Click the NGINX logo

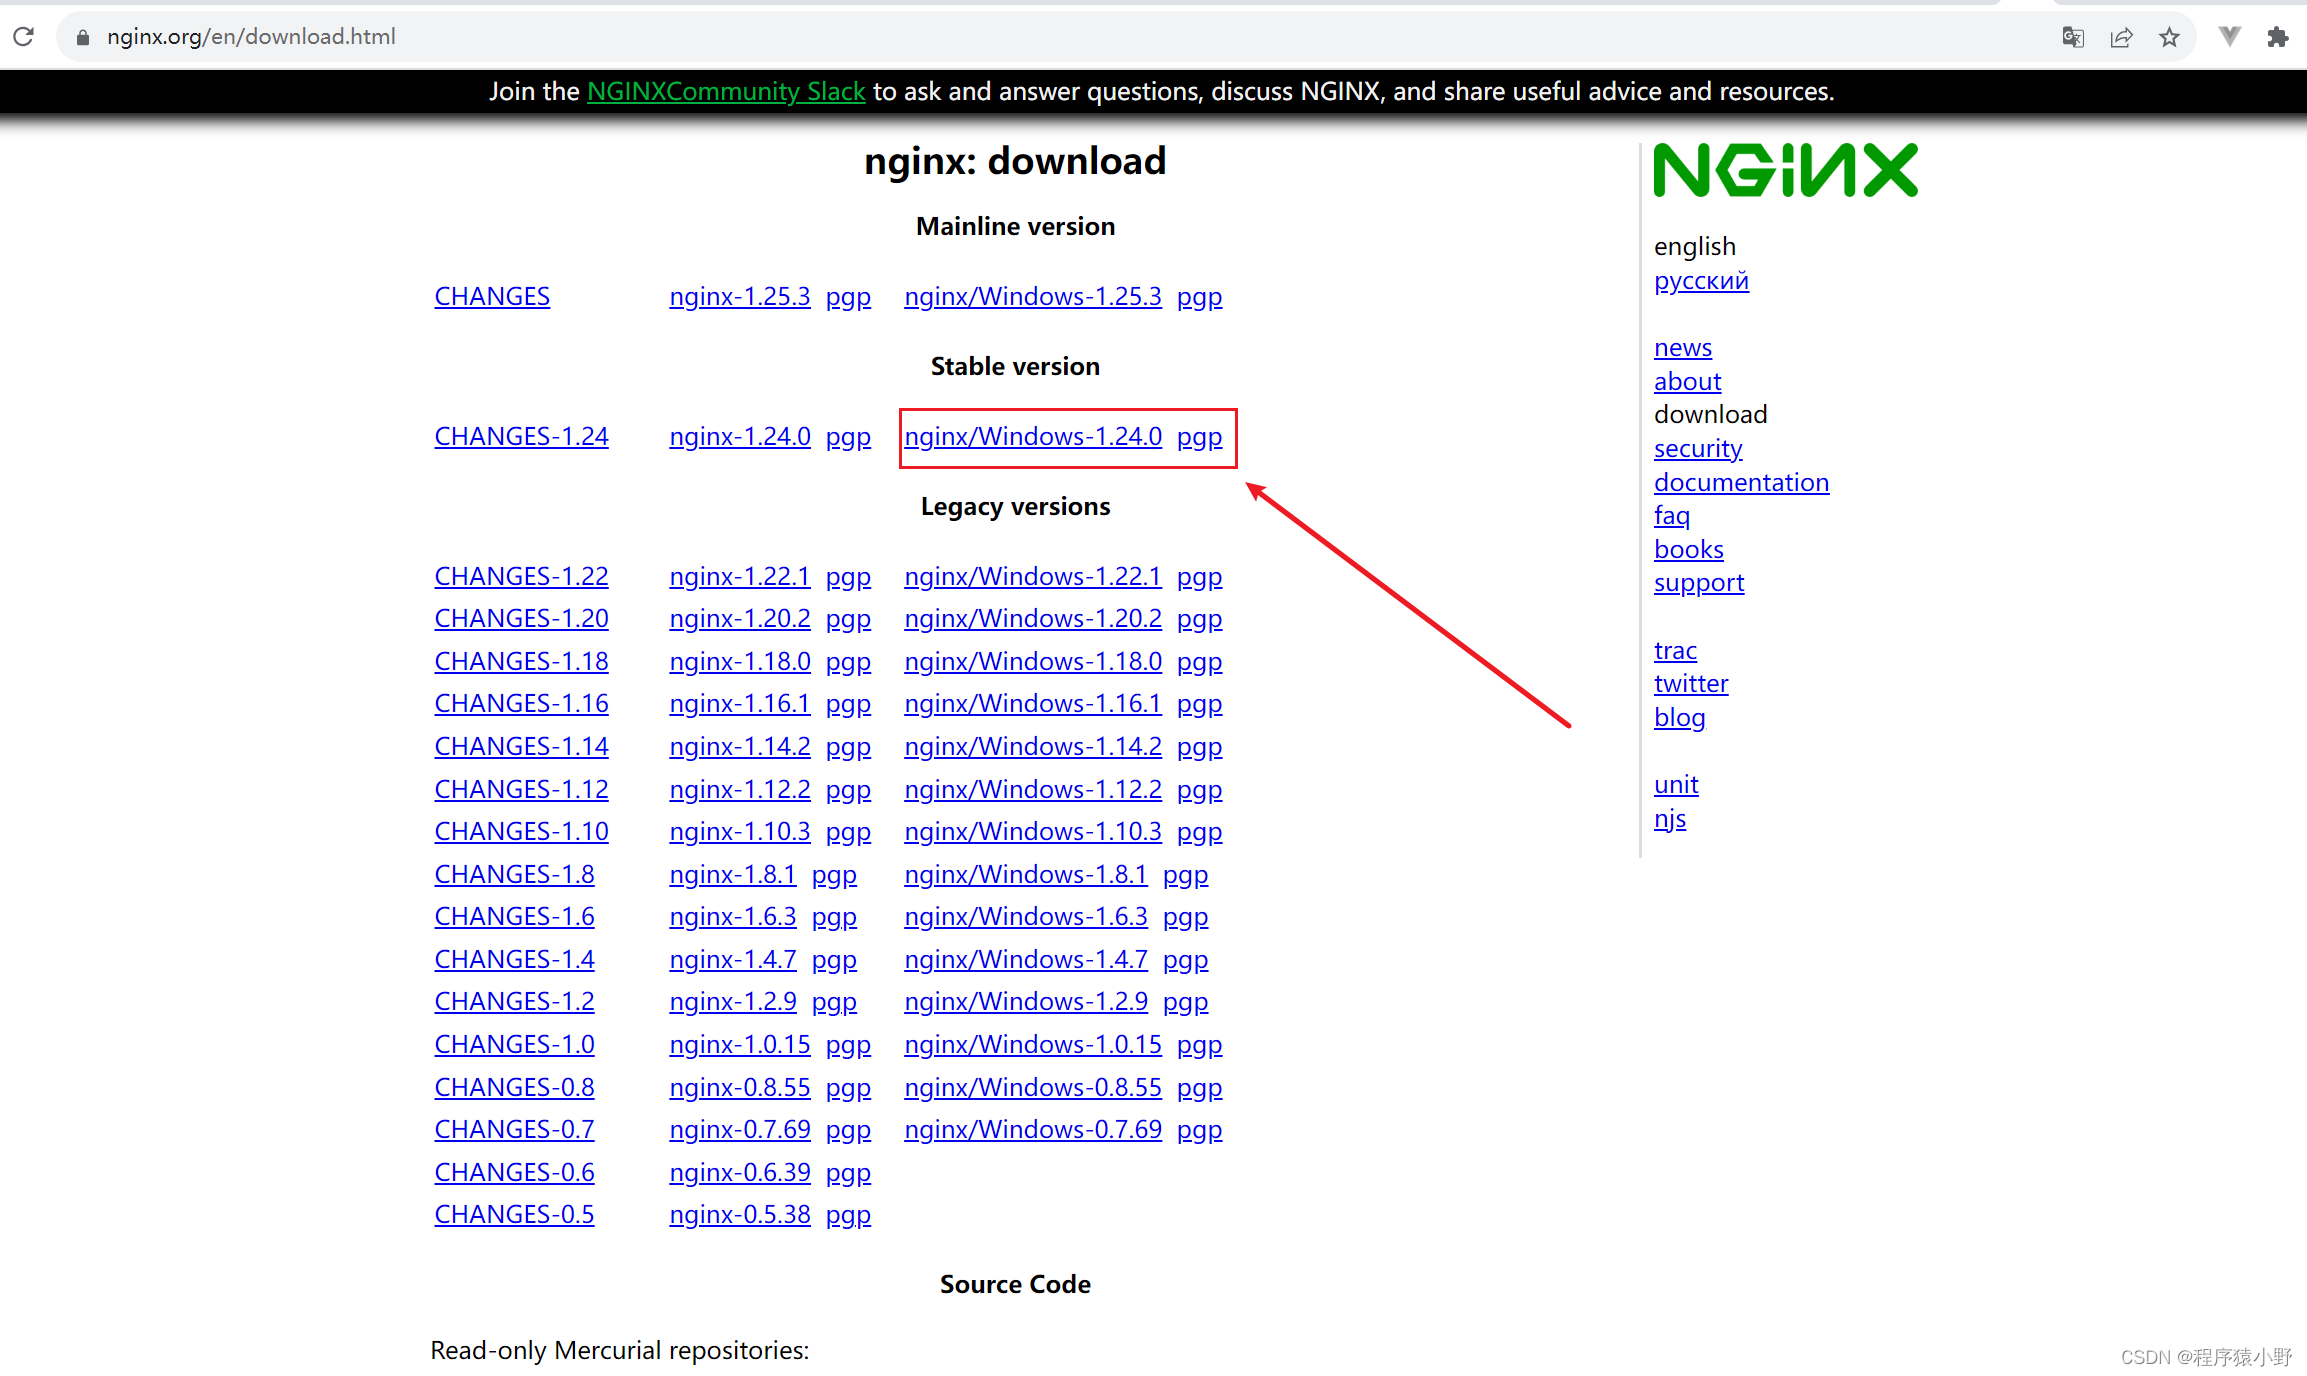coord(1785,170)
